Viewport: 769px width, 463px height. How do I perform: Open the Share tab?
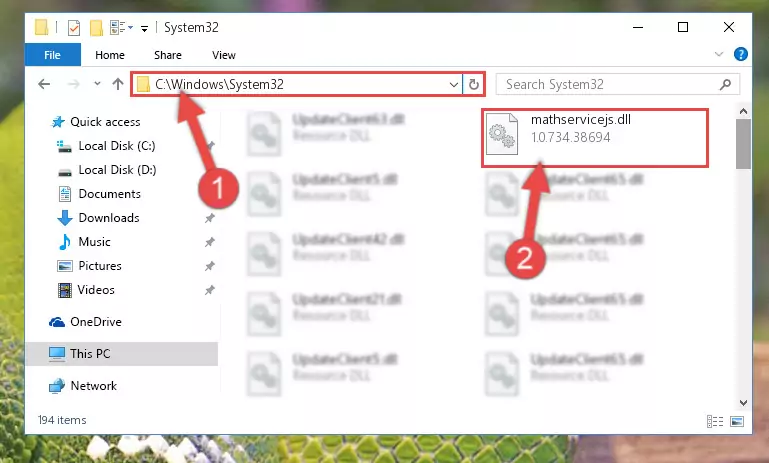[168, 55]
